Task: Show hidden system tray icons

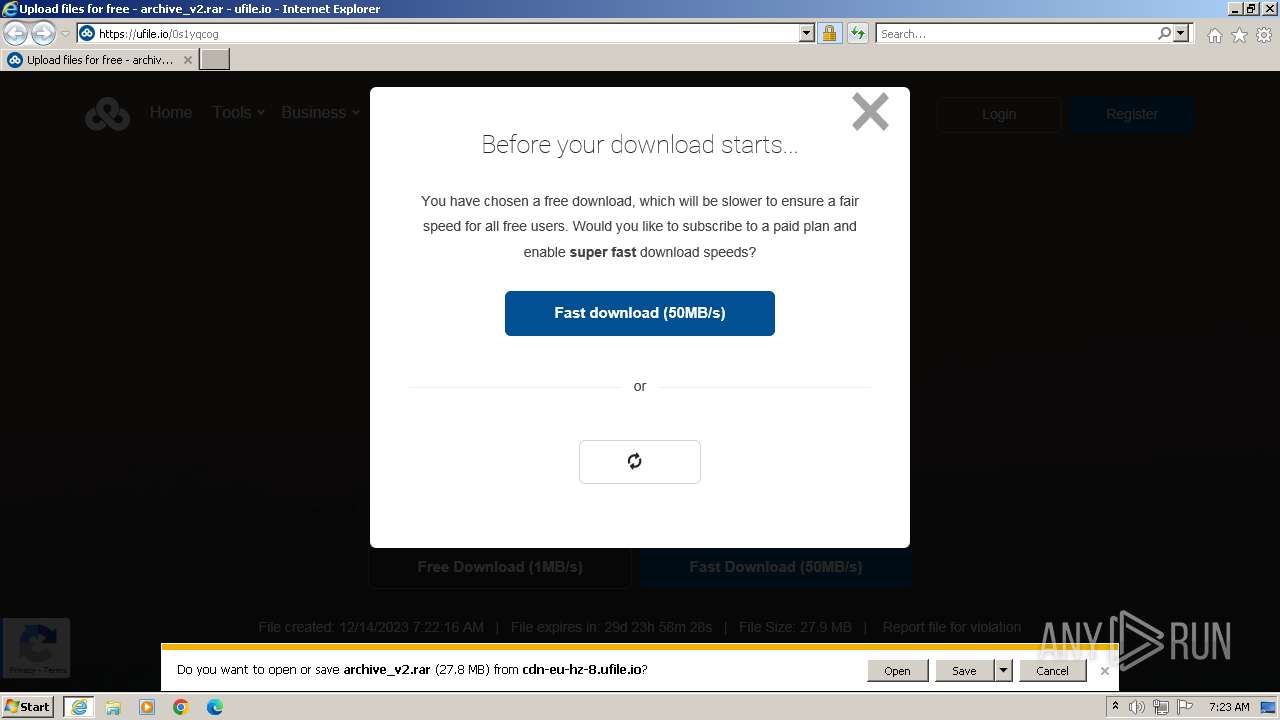Action: pyautogui.click(x=1115, y=707)
